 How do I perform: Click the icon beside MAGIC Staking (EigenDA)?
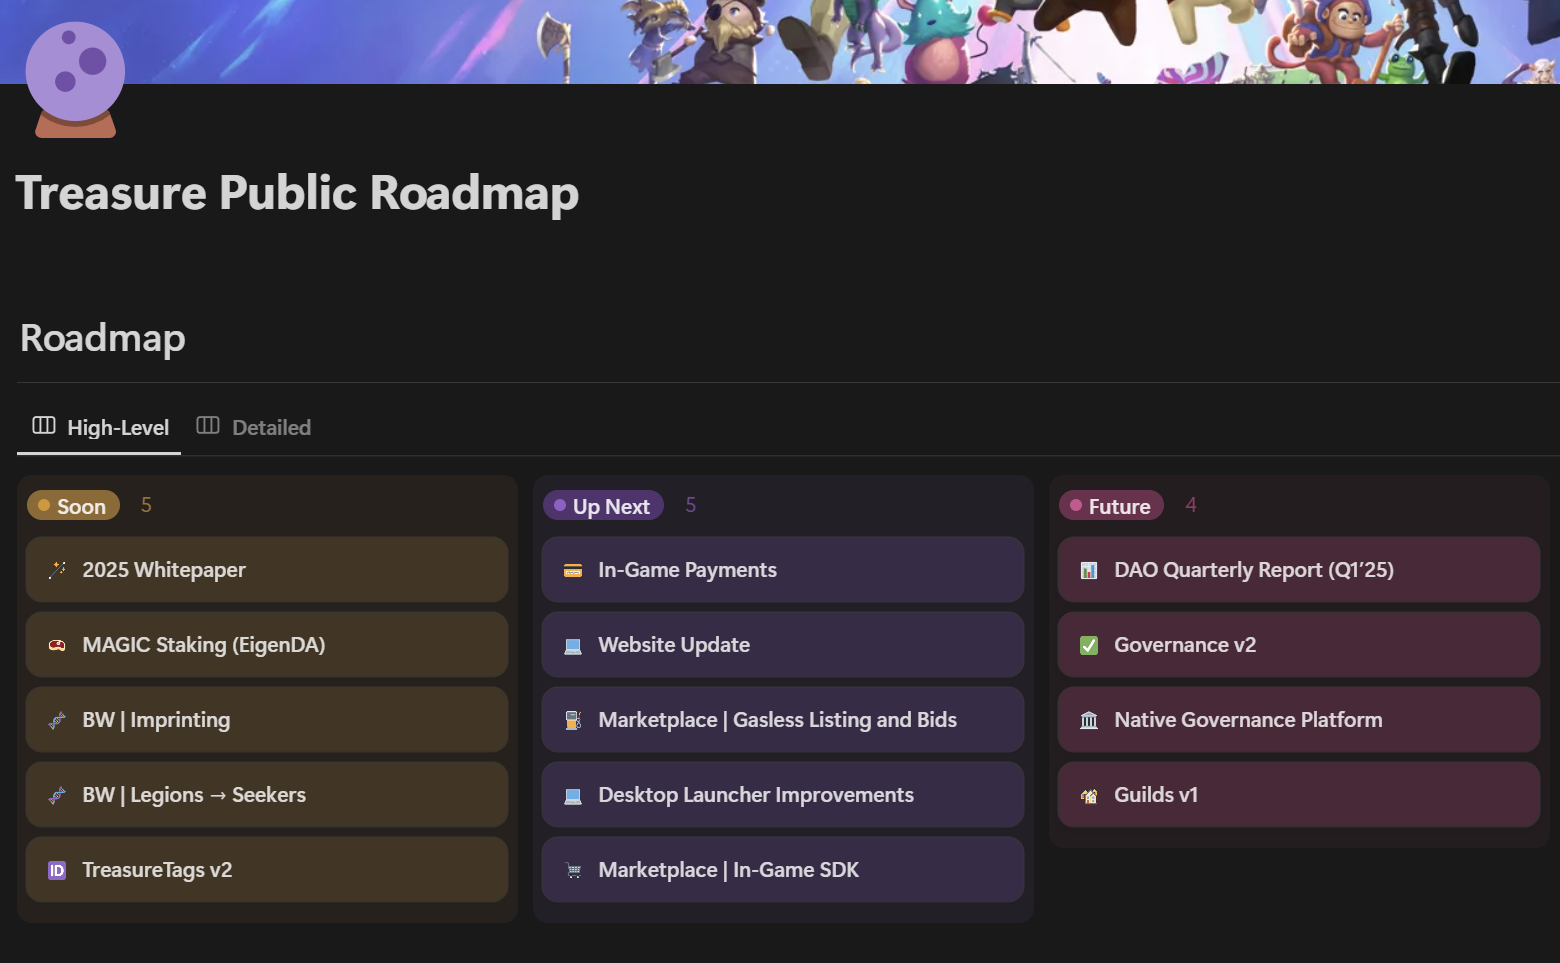click(x=57, y=645)
